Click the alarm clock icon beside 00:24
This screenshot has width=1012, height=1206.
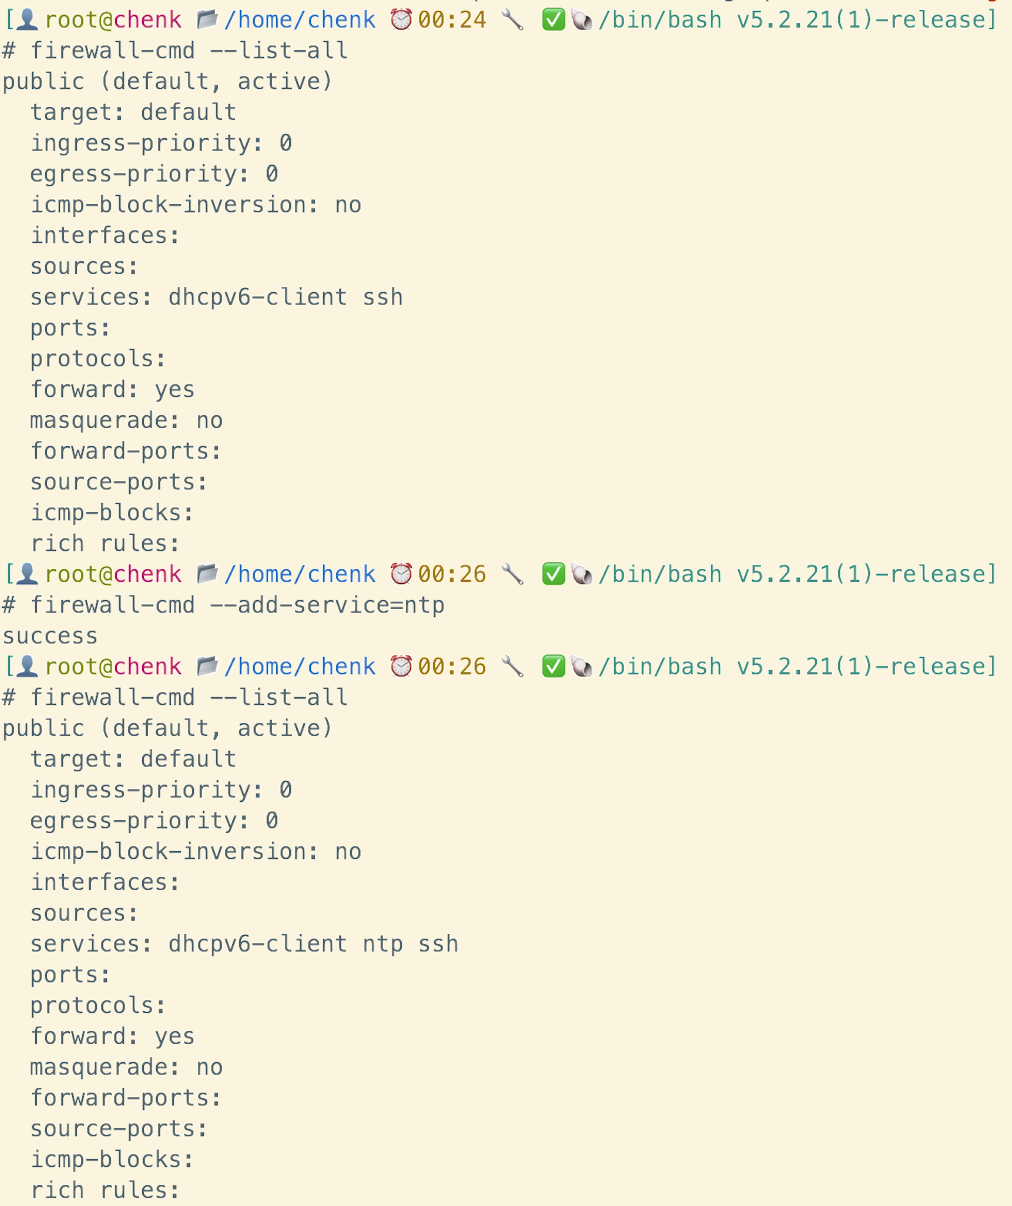point(401,19)
